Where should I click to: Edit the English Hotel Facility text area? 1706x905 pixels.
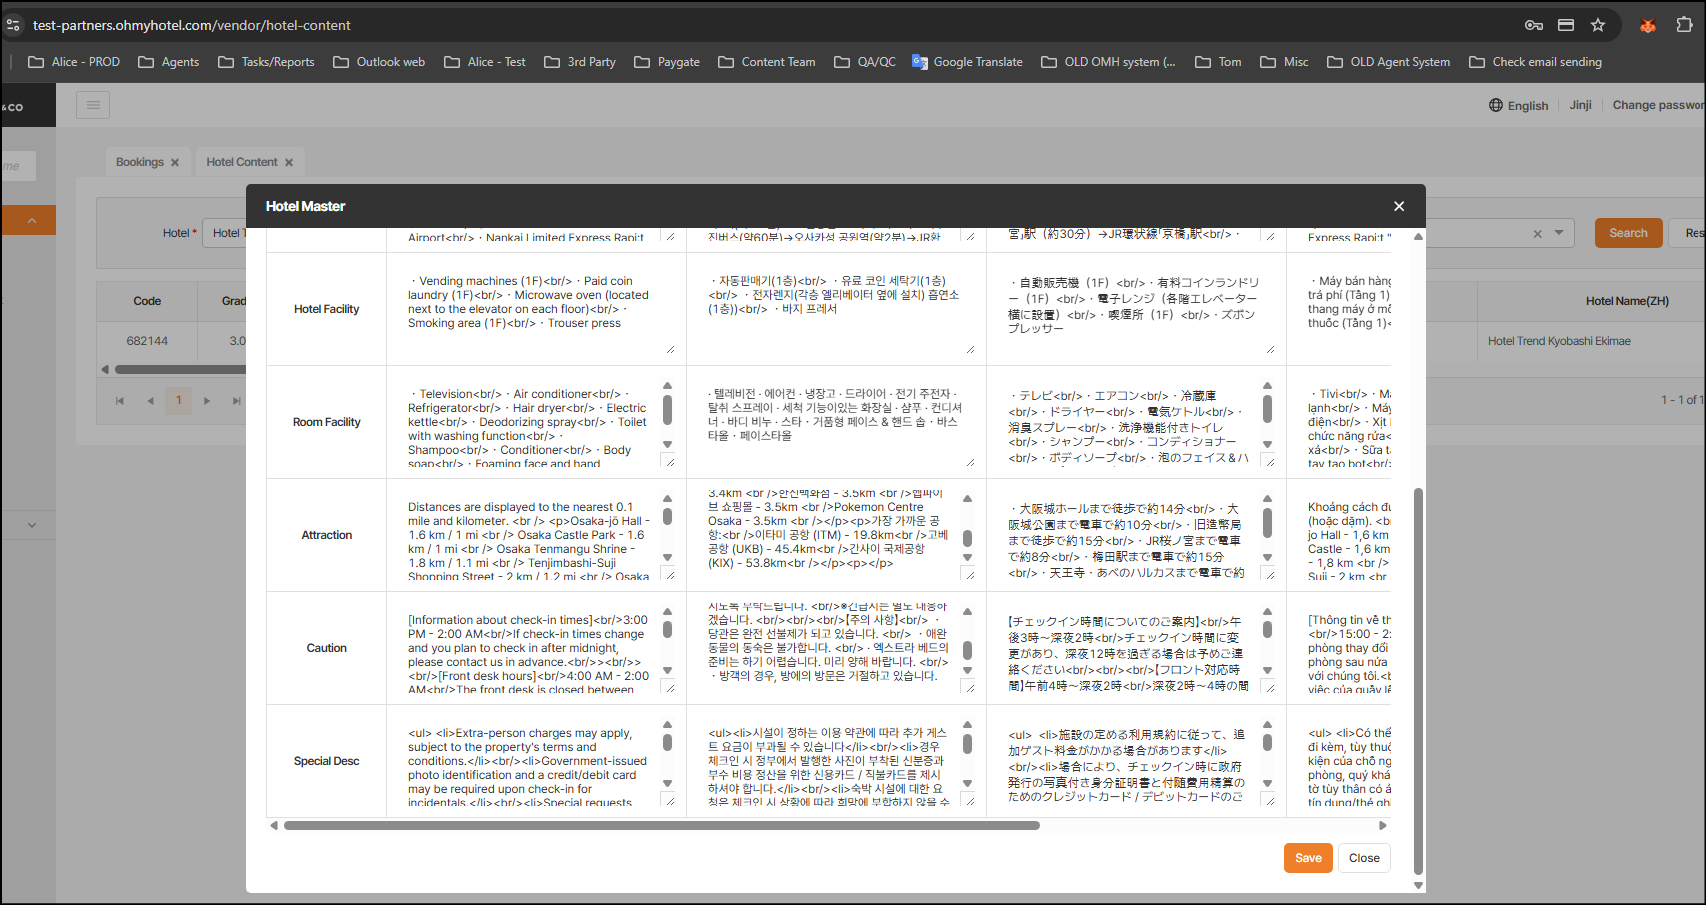(535, 309)
